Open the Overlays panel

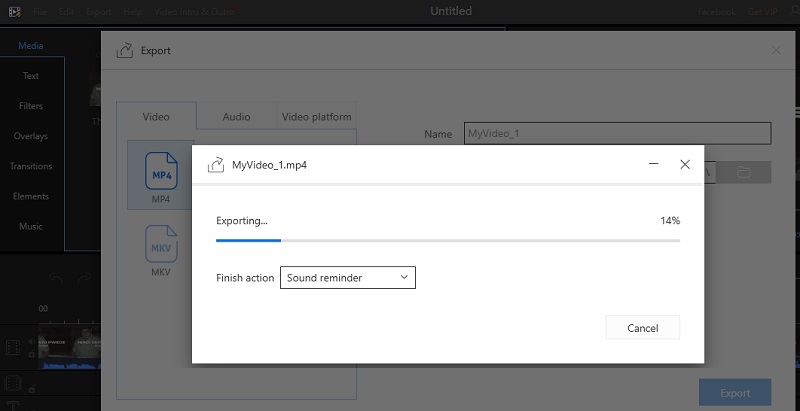(31, 136)
